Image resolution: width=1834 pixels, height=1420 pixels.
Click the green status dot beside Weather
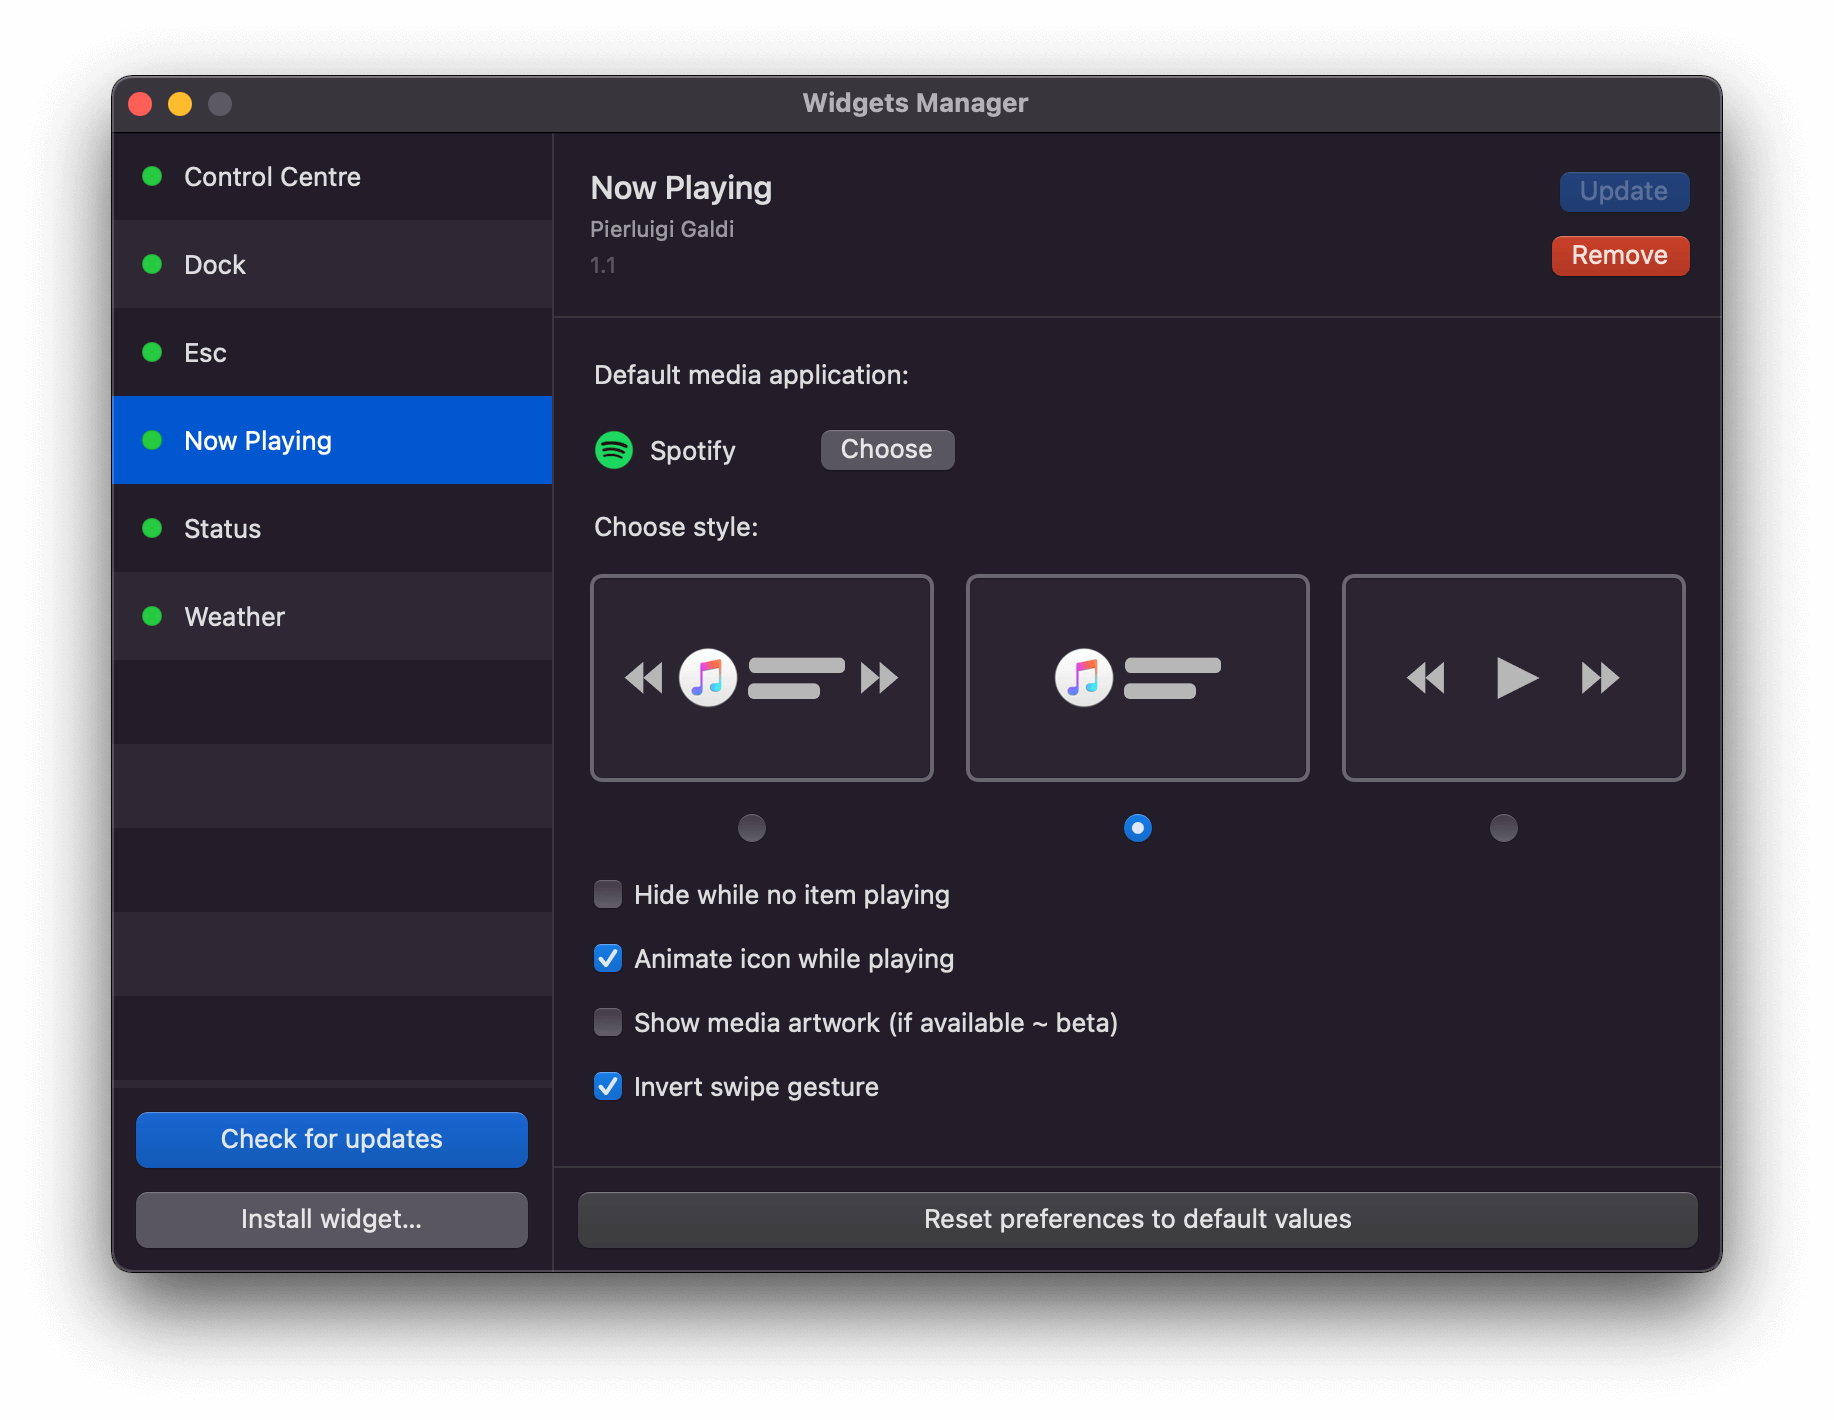152,616
